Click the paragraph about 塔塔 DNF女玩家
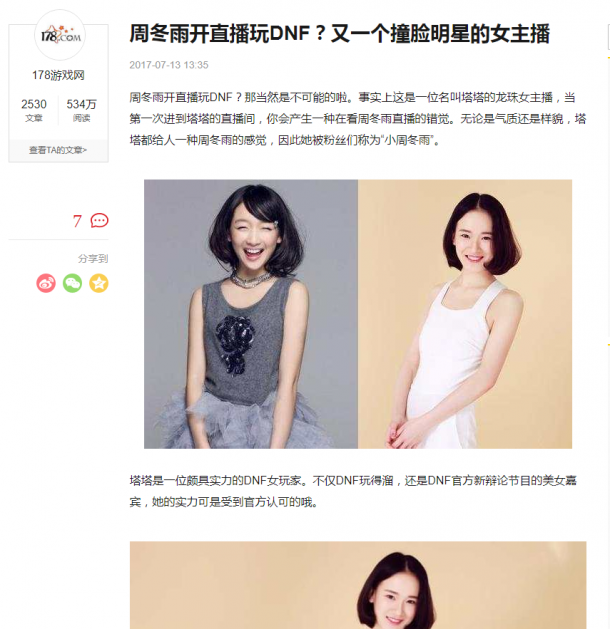Screen dimensions: 610x629 coord(353,491)
